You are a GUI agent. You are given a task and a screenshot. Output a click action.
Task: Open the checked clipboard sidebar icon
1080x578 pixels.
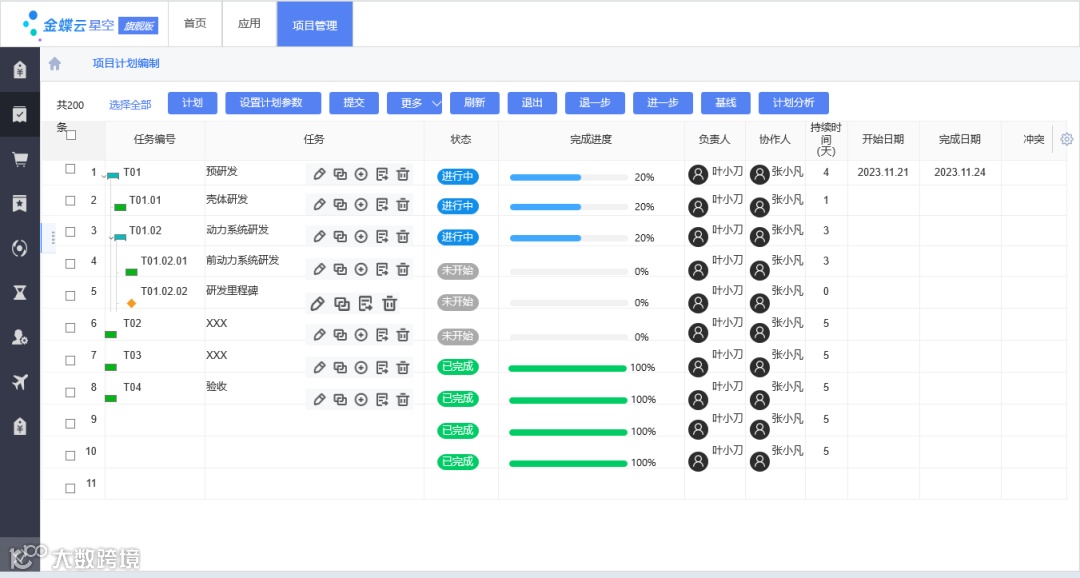tap(20, 114)
